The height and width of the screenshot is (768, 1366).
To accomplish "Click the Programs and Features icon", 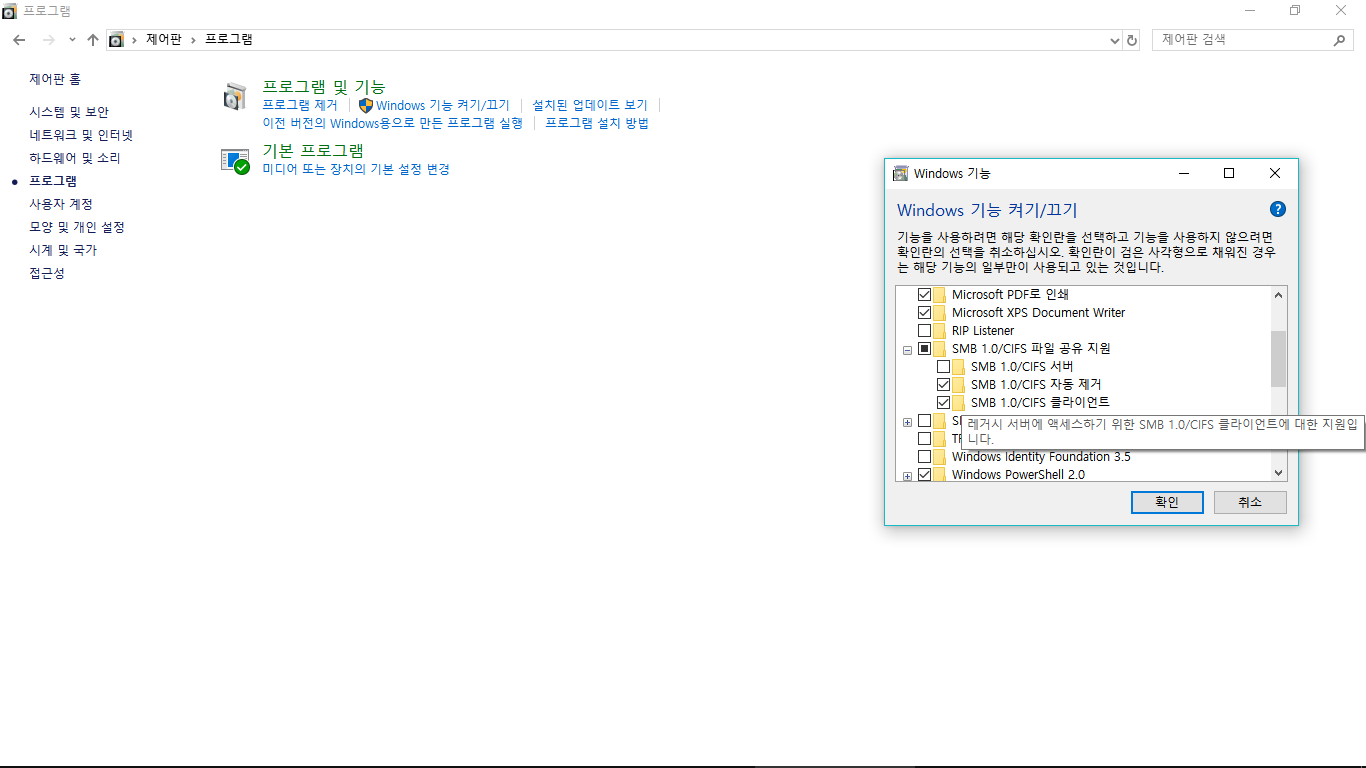I will point(234,97).
